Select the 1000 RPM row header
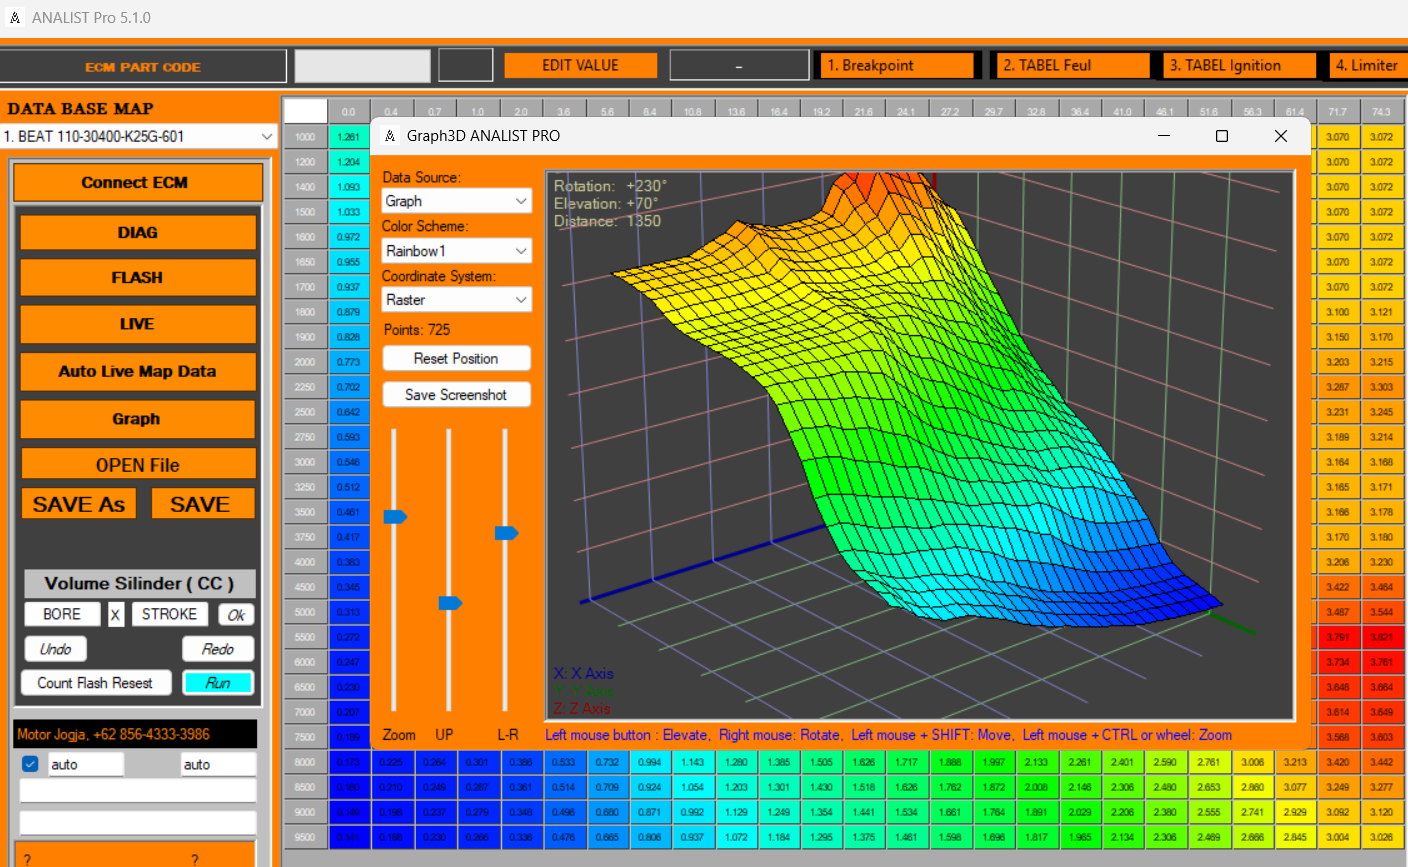The image size is (1408, 867). [305, 137]
